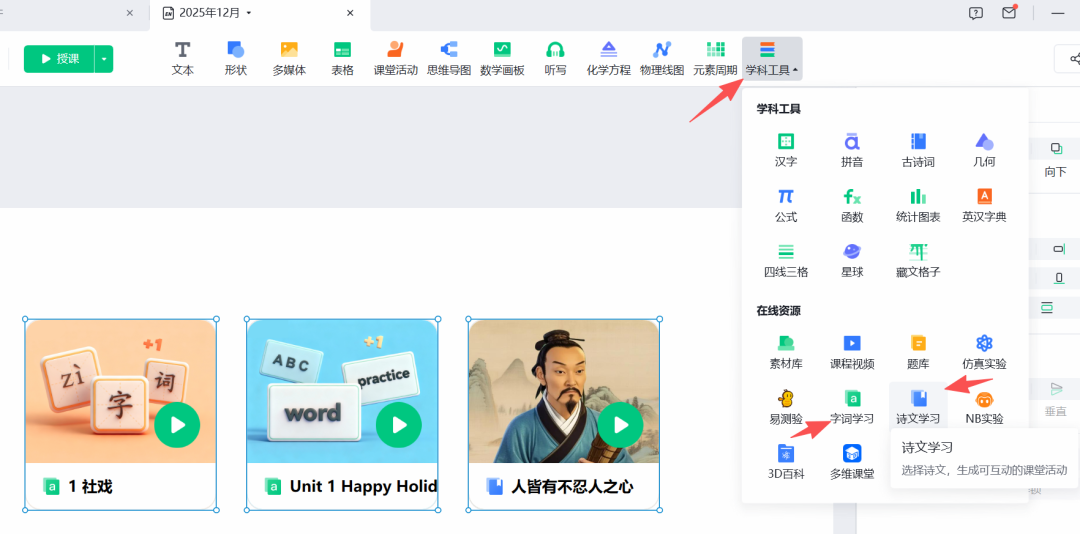This screenshot has height=534, width=1080.
Task: Select the 1 社戏 card title
Action: click(90, 487)
